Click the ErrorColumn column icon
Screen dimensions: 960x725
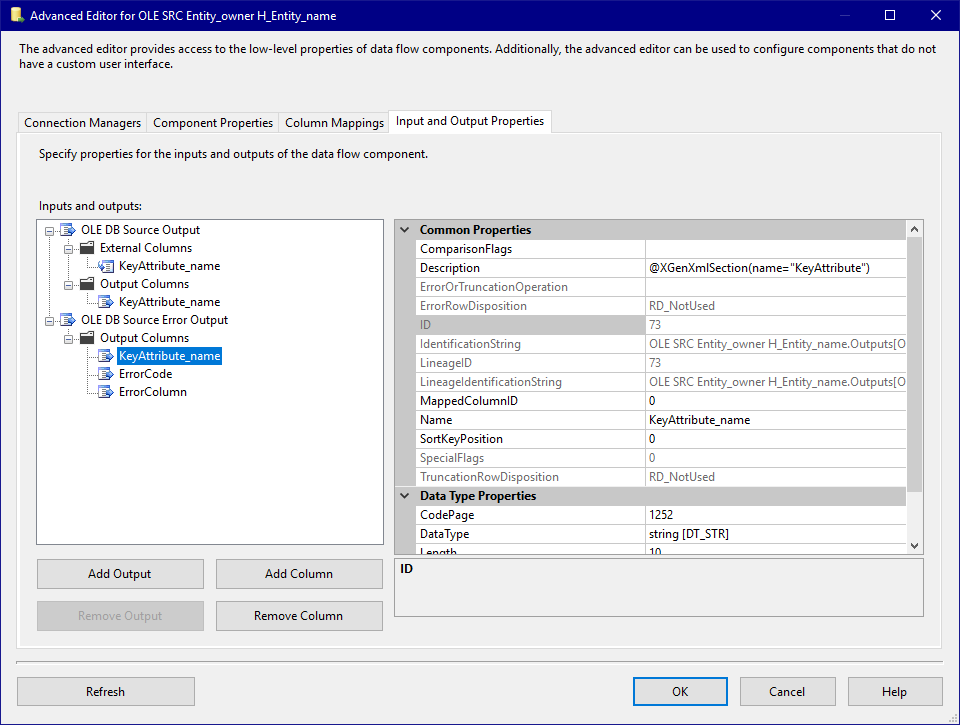(106, 392)
